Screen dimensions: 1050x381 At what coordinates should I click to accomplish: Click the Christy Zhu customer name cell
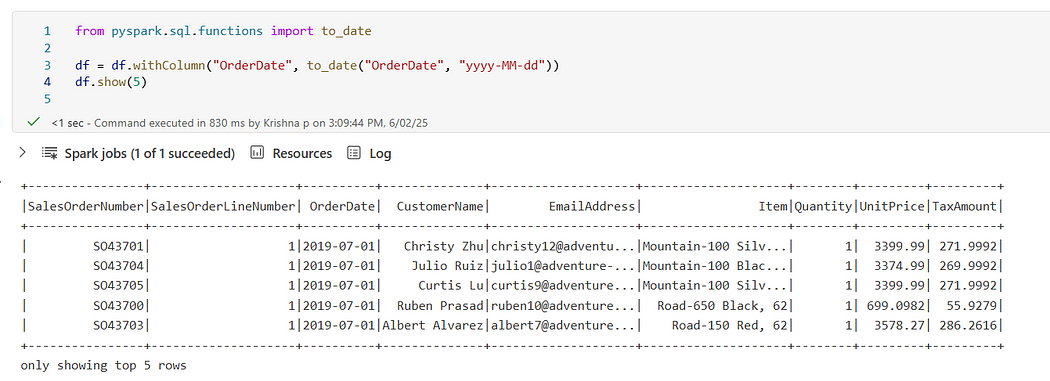click(x=445, y=246)
